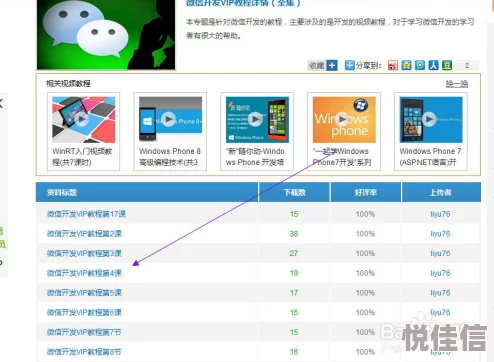Viewport: 494px width, 362px height.
Task: Click download count 27 for 第3课
Action: click(x=294, y=253)
